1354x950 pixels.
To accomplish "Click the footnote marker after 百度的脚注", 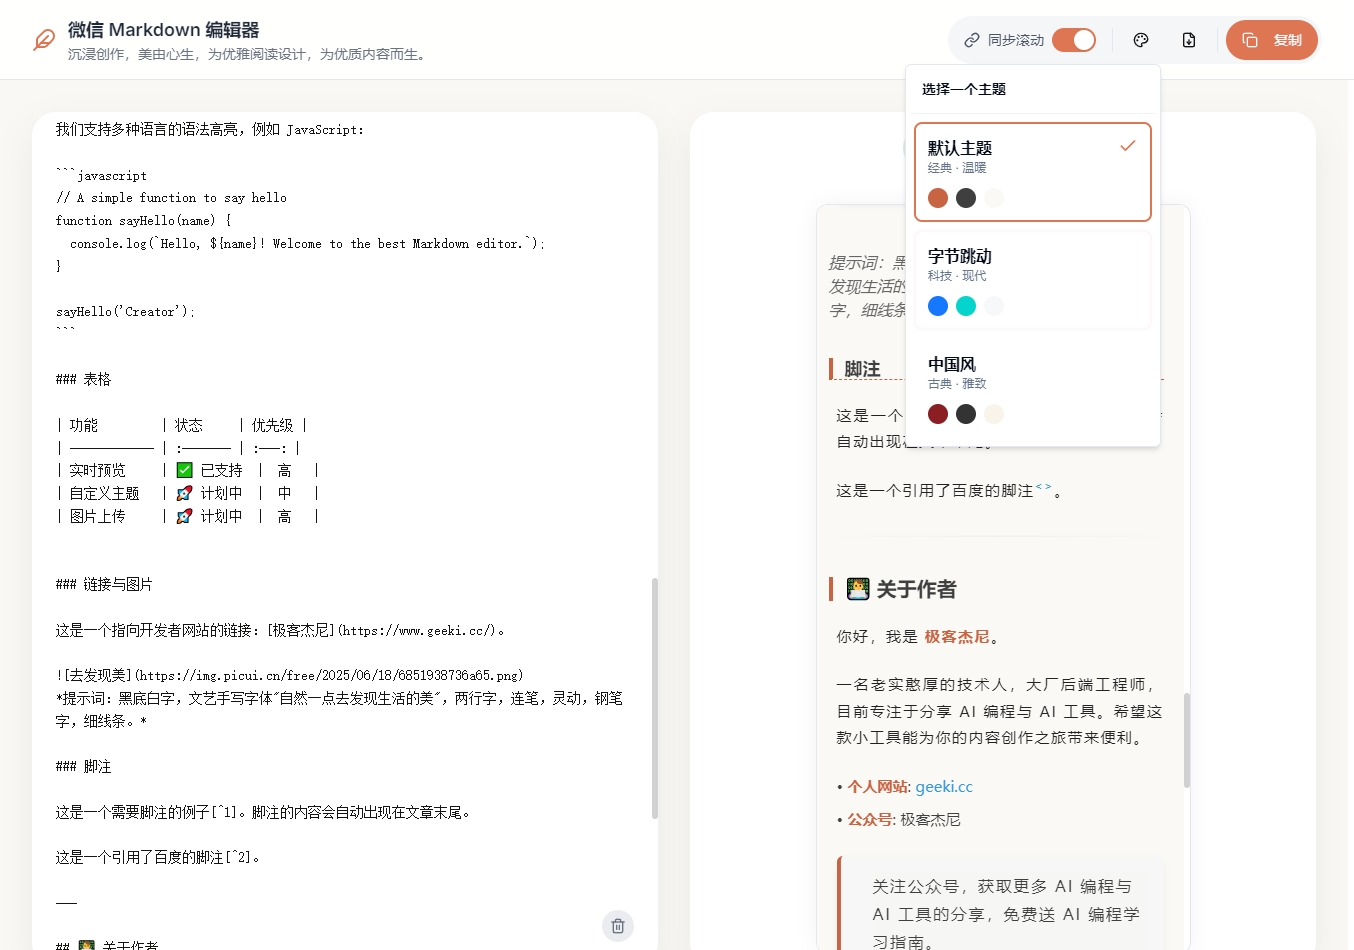I will click(x=1044, y=487).
